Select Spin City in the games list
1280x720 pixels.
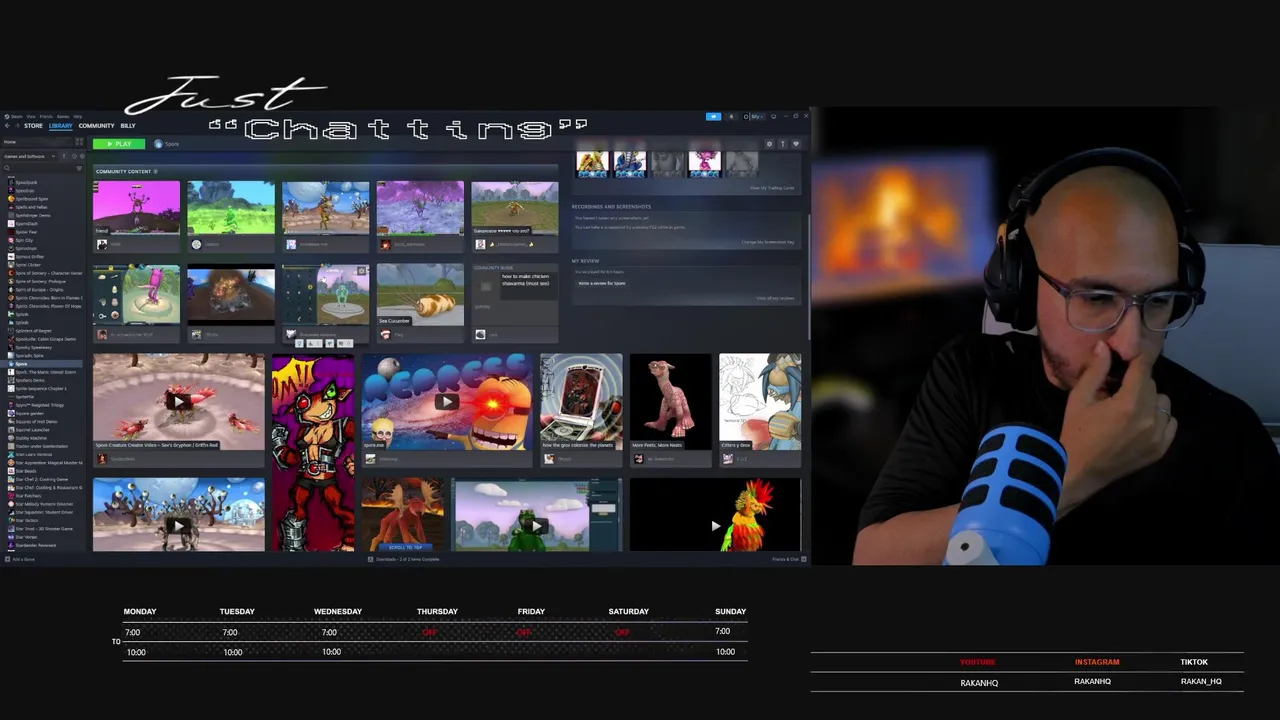25,240
